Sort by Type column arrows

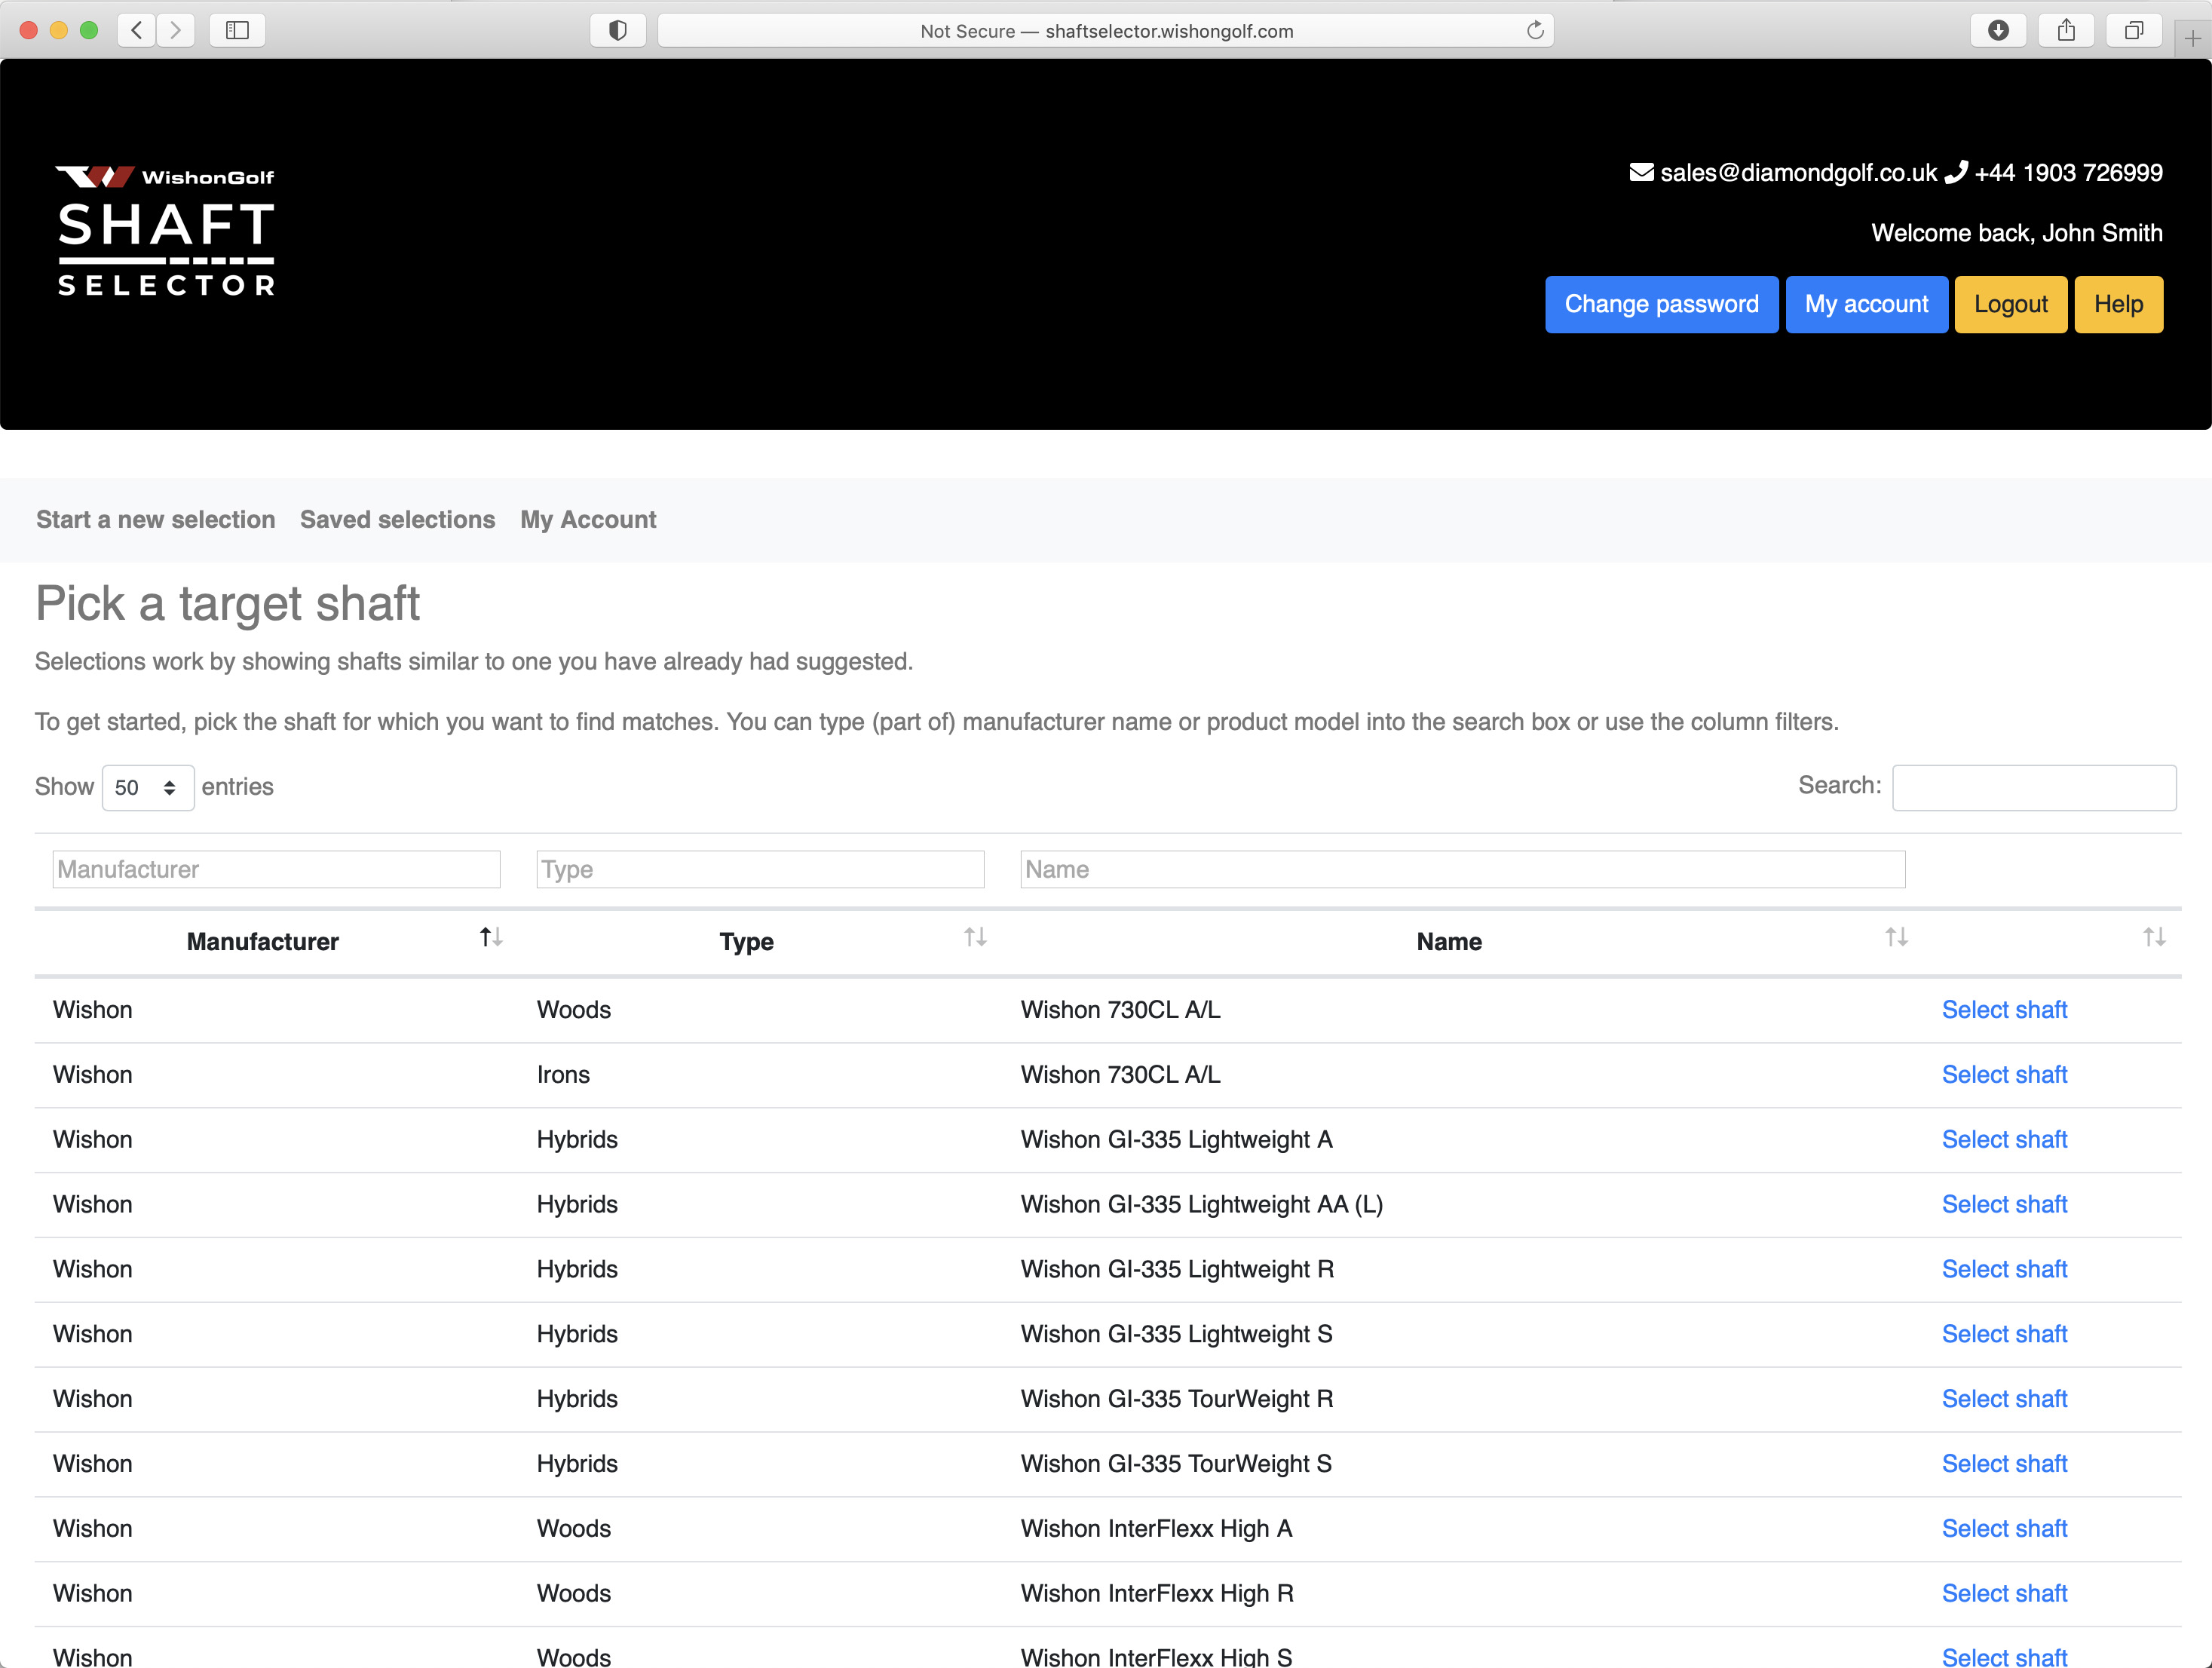tap(975, 937)
